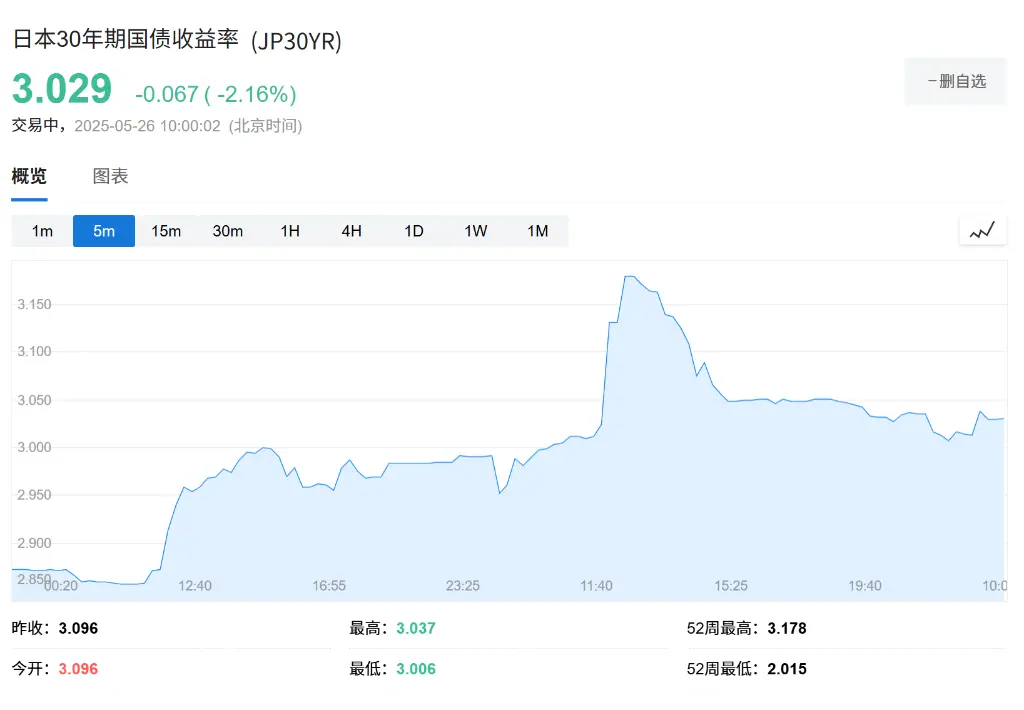1024x710 pixels.
Task: Switch to the 图表 tab
Action: pyautogui.click(x=110, y=177)
